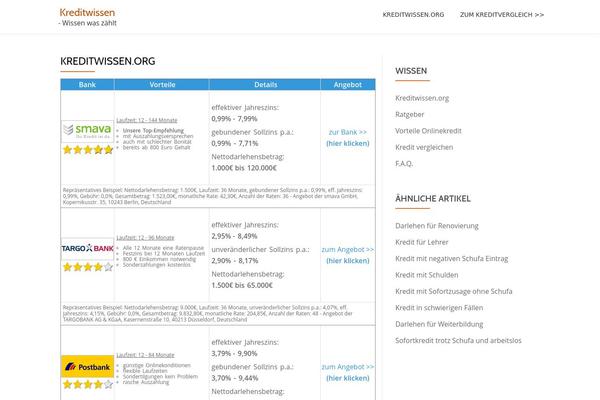The image size is (600, 400).
Task: Click 'rasche Auszahlung' bullet text
Action: pos(146,382)
